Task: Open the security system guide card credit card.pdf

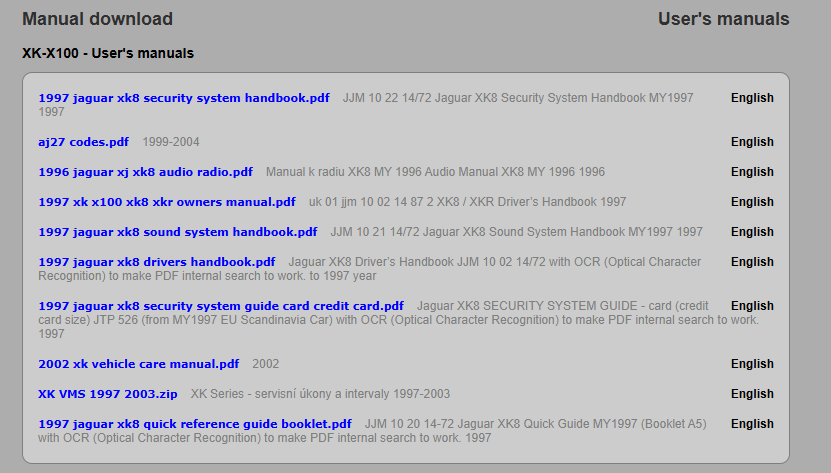Action: (220, 306)
